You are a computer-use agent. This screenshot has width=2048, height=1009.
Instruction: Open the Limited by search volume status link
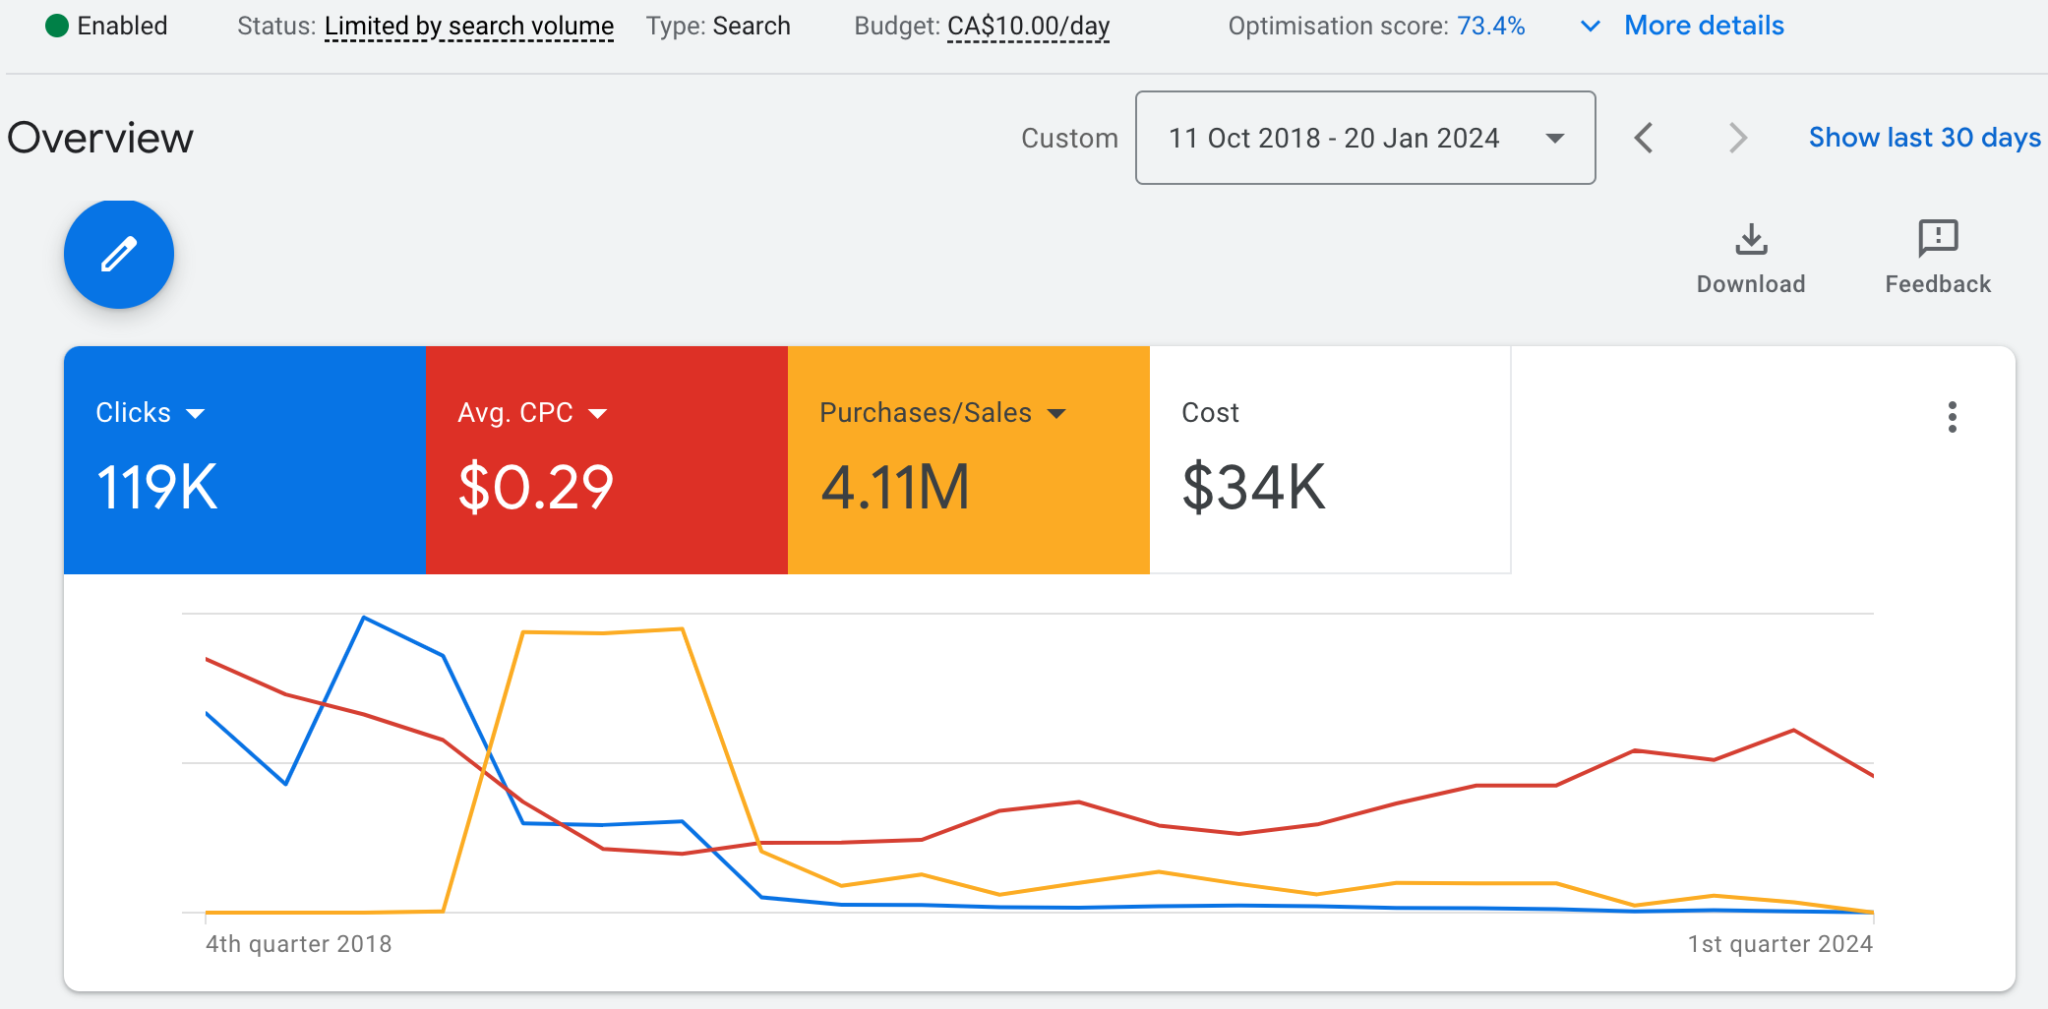tap(468, 26)
